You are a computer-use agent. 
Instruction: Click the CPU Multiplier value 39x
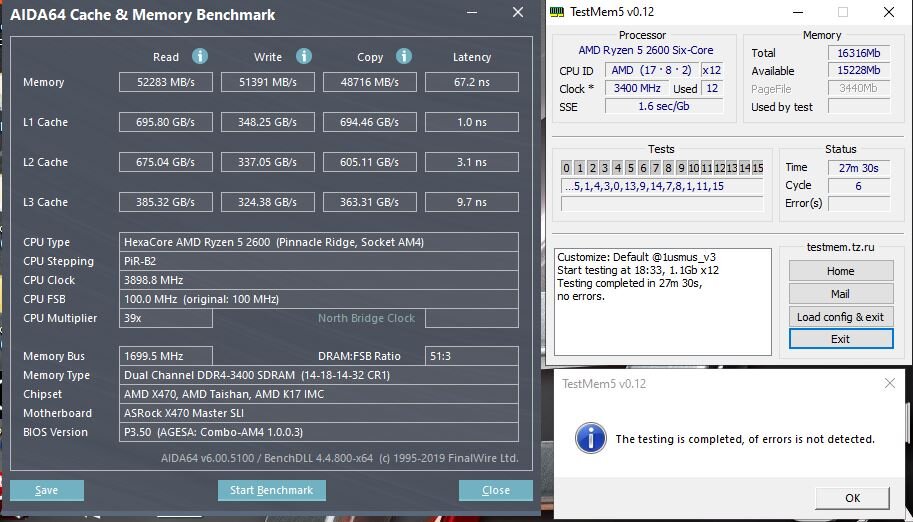[166, 318]
